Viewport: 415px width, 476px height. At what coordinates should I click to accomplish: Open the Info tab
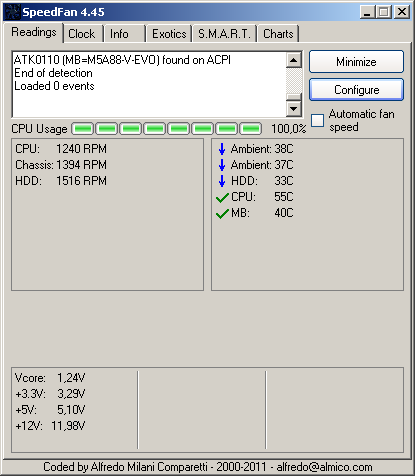click(x=124, y=34)
